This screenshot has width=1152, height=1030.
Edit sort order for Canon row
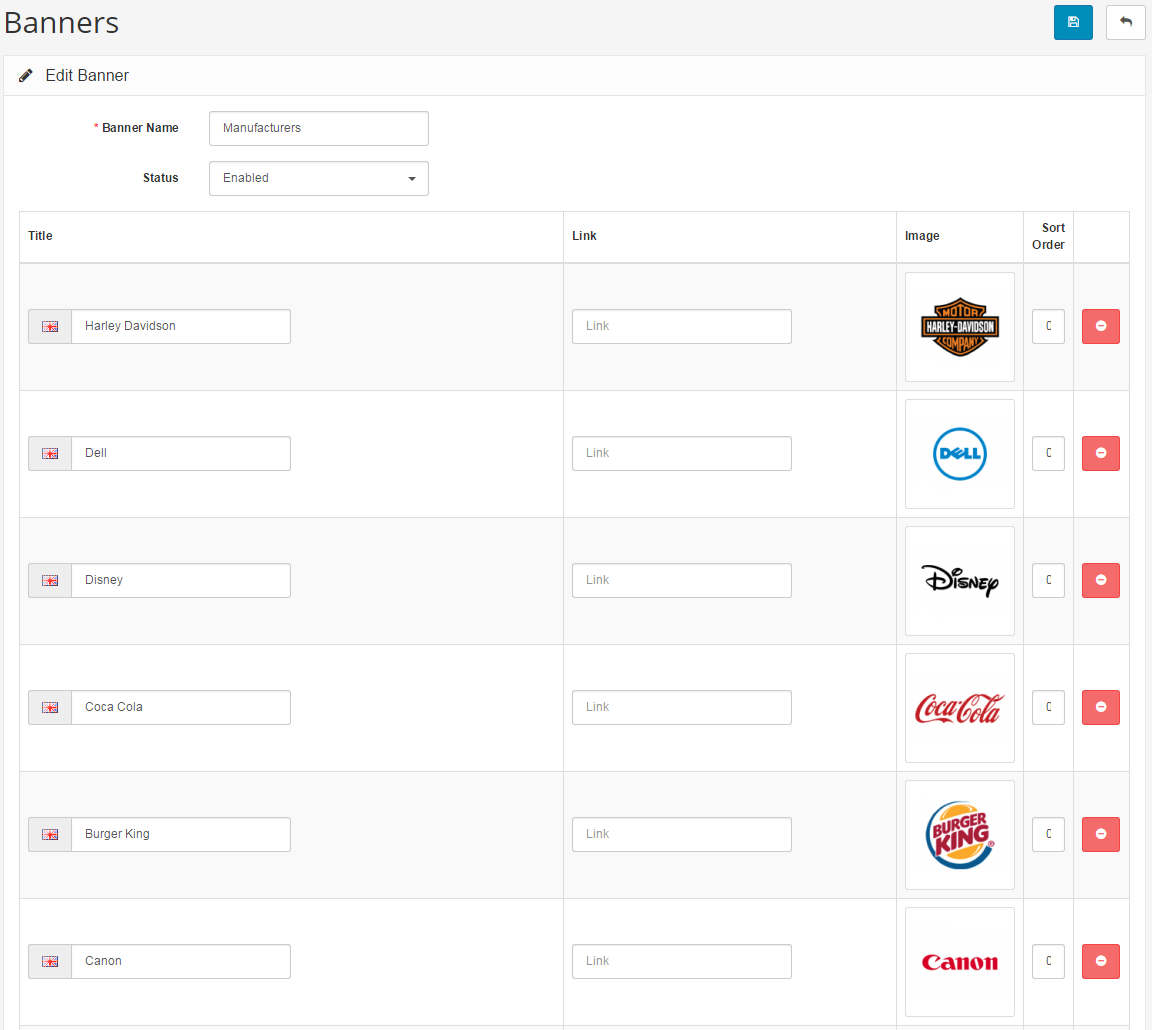[x=1048, y=962]
